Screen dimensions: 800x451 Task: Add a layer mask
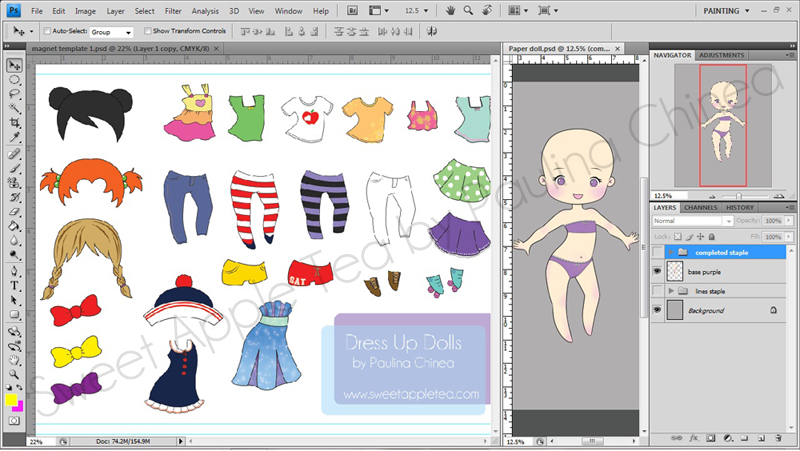coord(711,438)
